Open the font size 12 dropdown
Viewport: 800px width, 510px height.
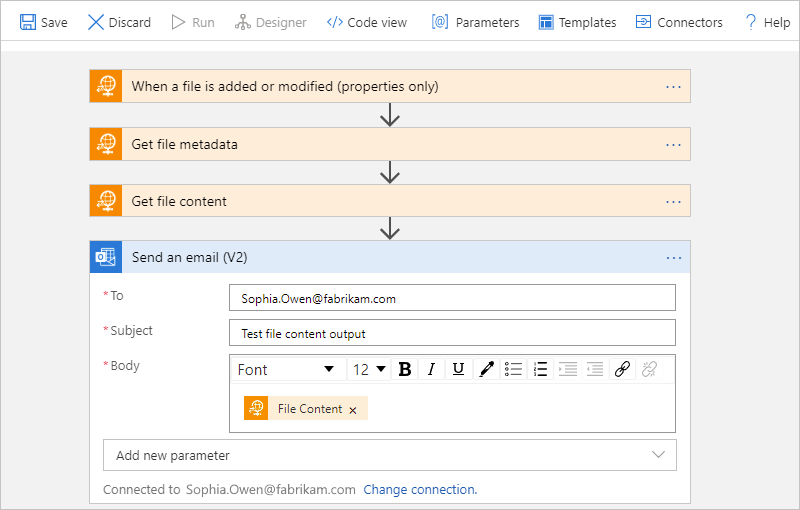click(x=368, y=369)
